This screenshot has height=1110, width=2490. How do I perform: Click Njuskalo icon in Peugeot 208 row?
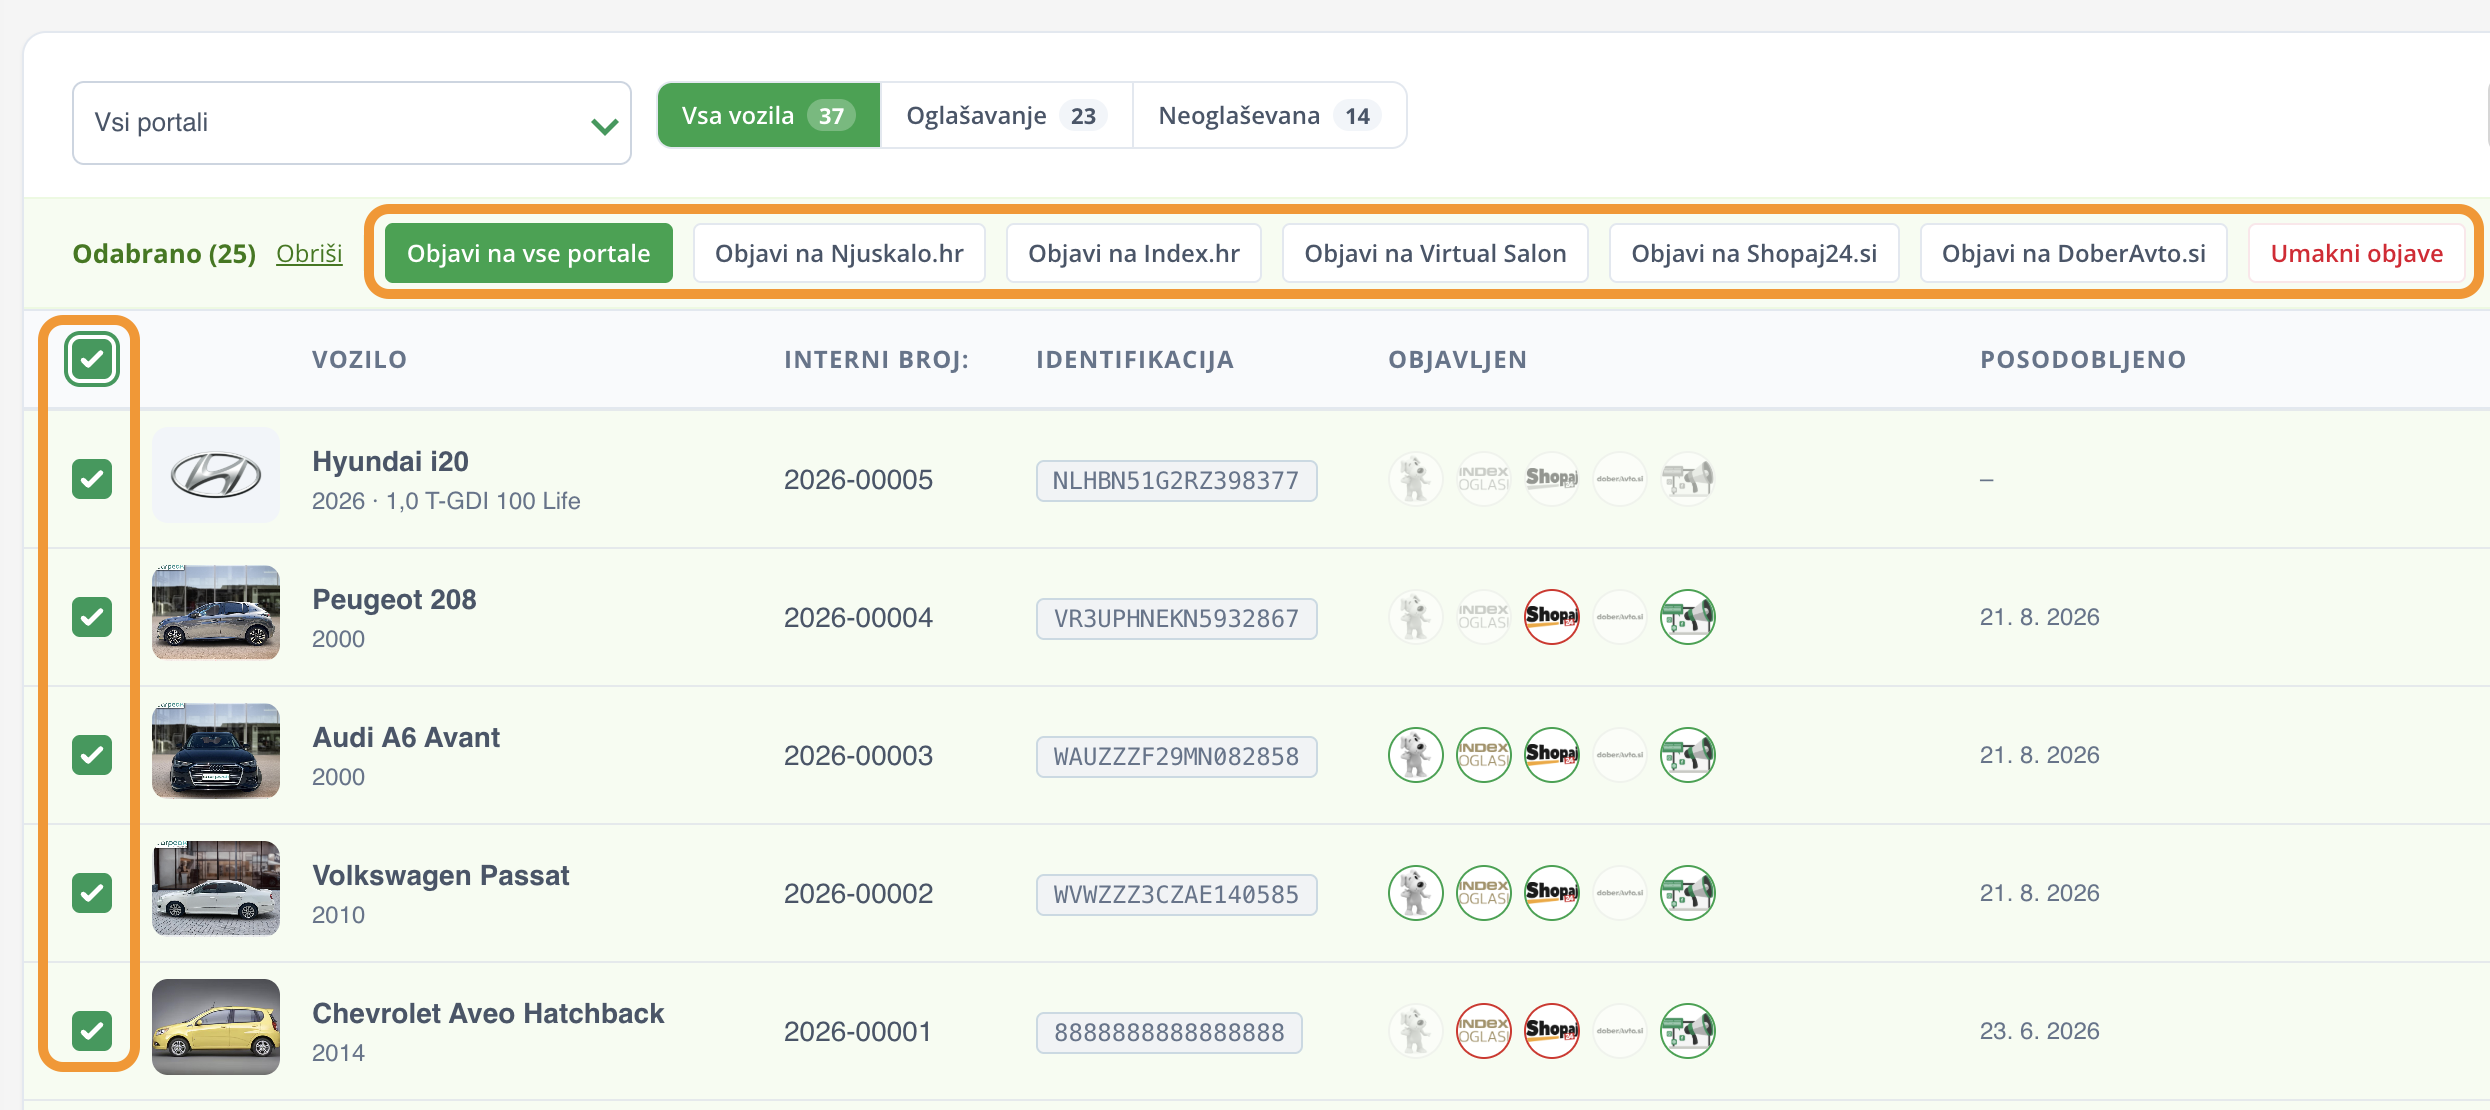(x=1415, y=617)
